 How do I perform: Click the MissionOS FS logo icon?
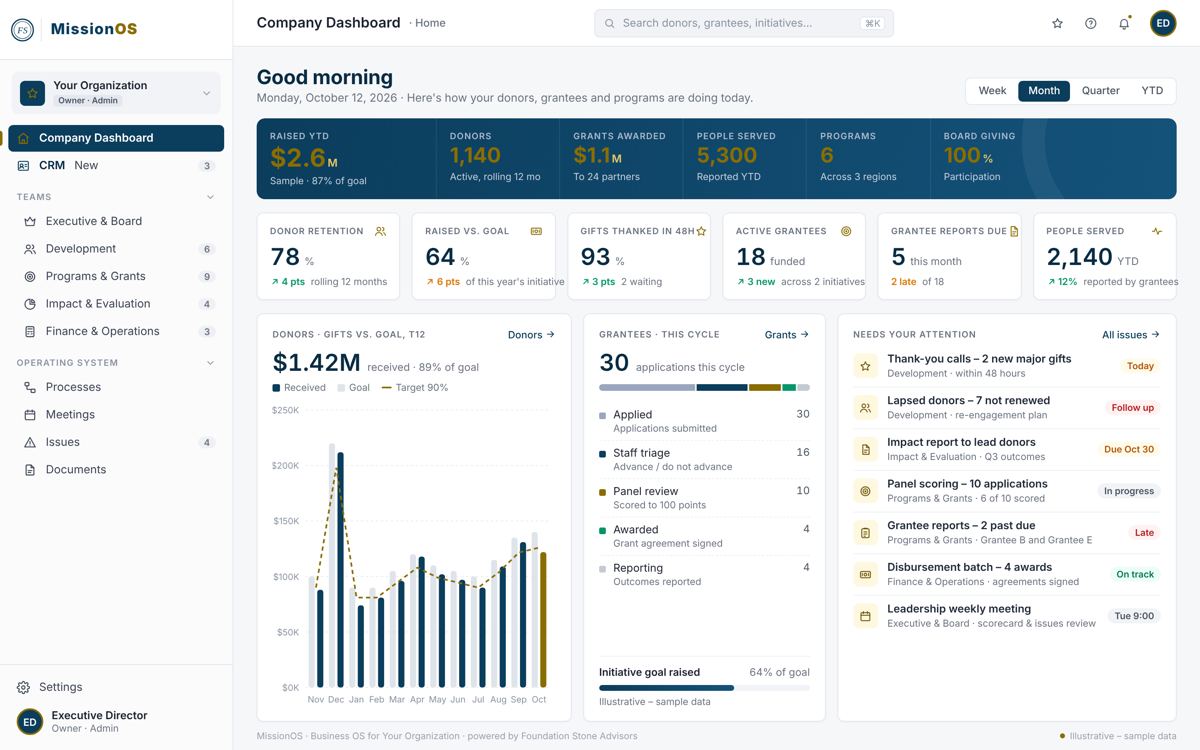point(23,29)
